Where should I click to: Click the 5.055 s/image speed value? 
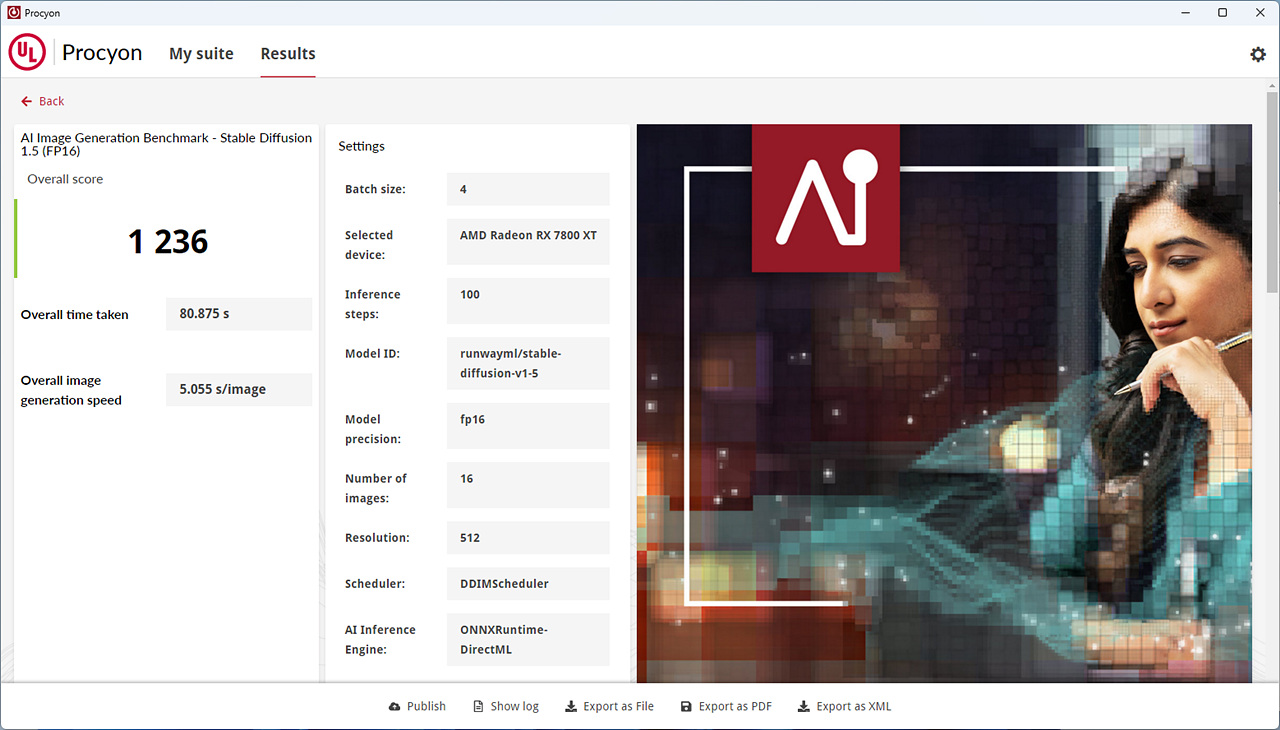point(239,389)
